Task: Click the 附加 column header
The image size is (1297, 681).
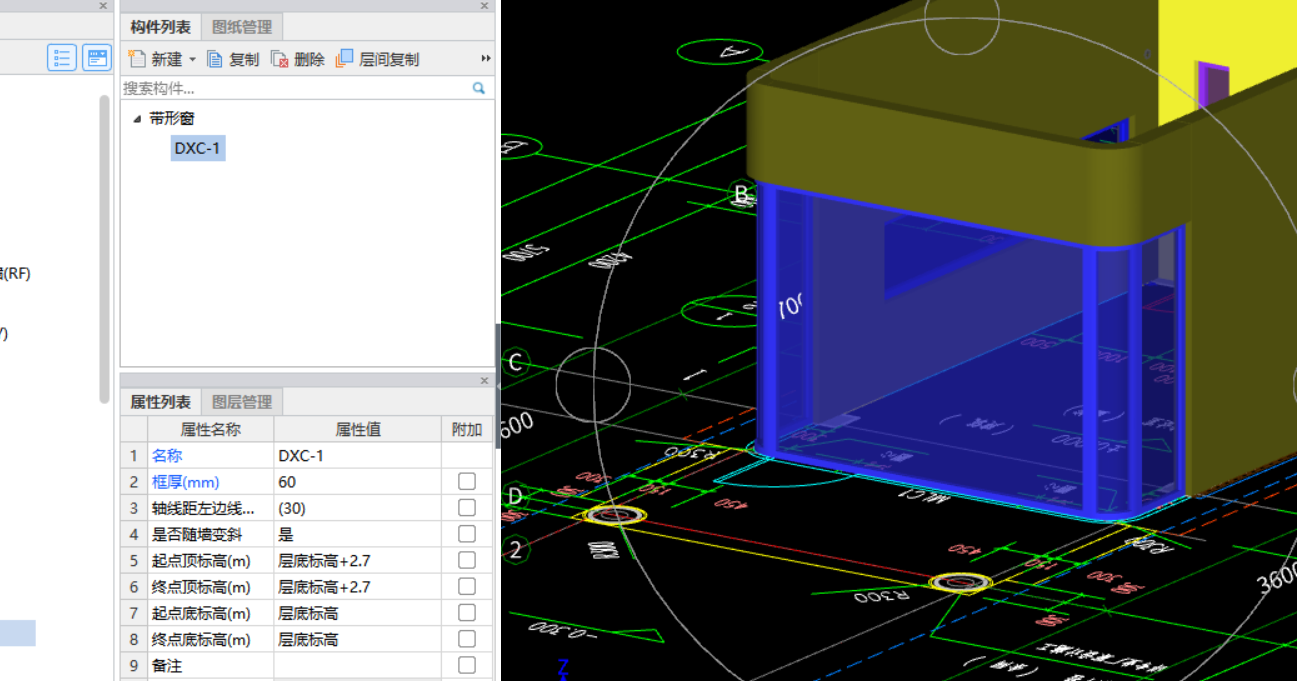Action: [x=467, y=429]
